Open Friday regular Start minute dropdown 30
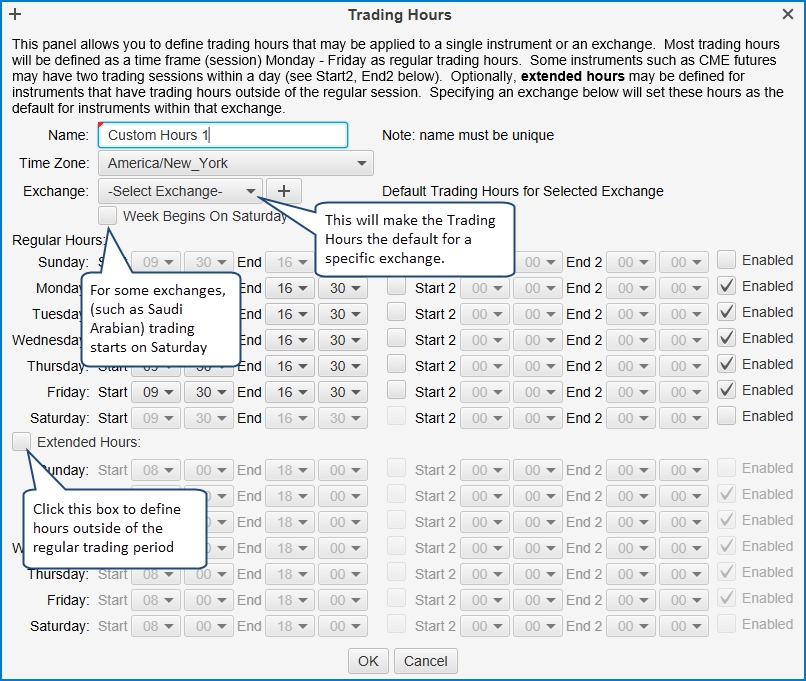The height and width of the screenshot is (681, 806). (x=209, y=392)
